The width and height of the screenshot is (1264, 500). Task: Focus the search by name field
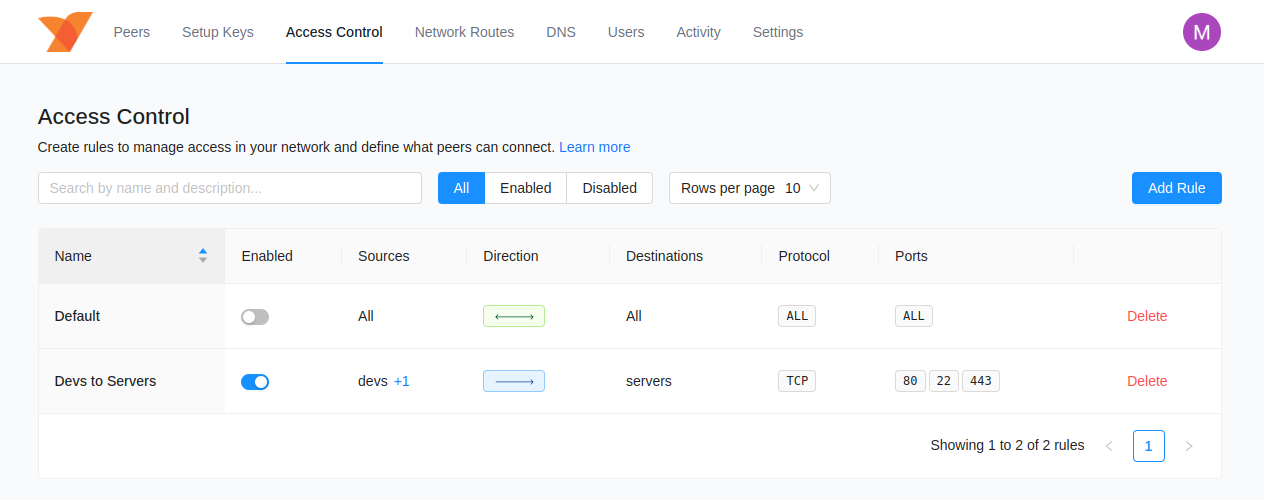click(x=230, y=188)
